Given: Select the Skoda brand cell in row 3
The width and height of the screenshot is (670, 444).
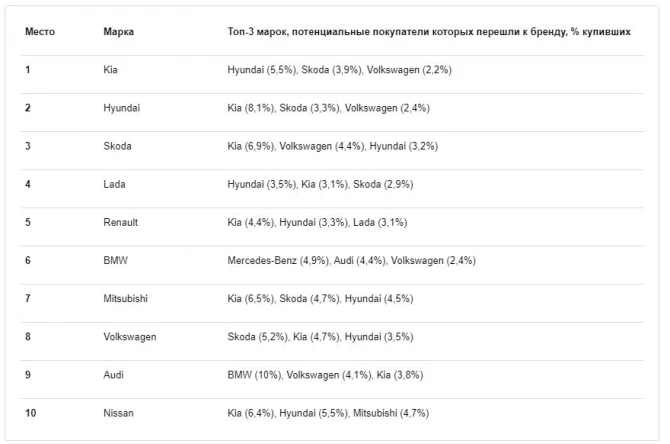Looking at the screenshot, I should 117,146.
